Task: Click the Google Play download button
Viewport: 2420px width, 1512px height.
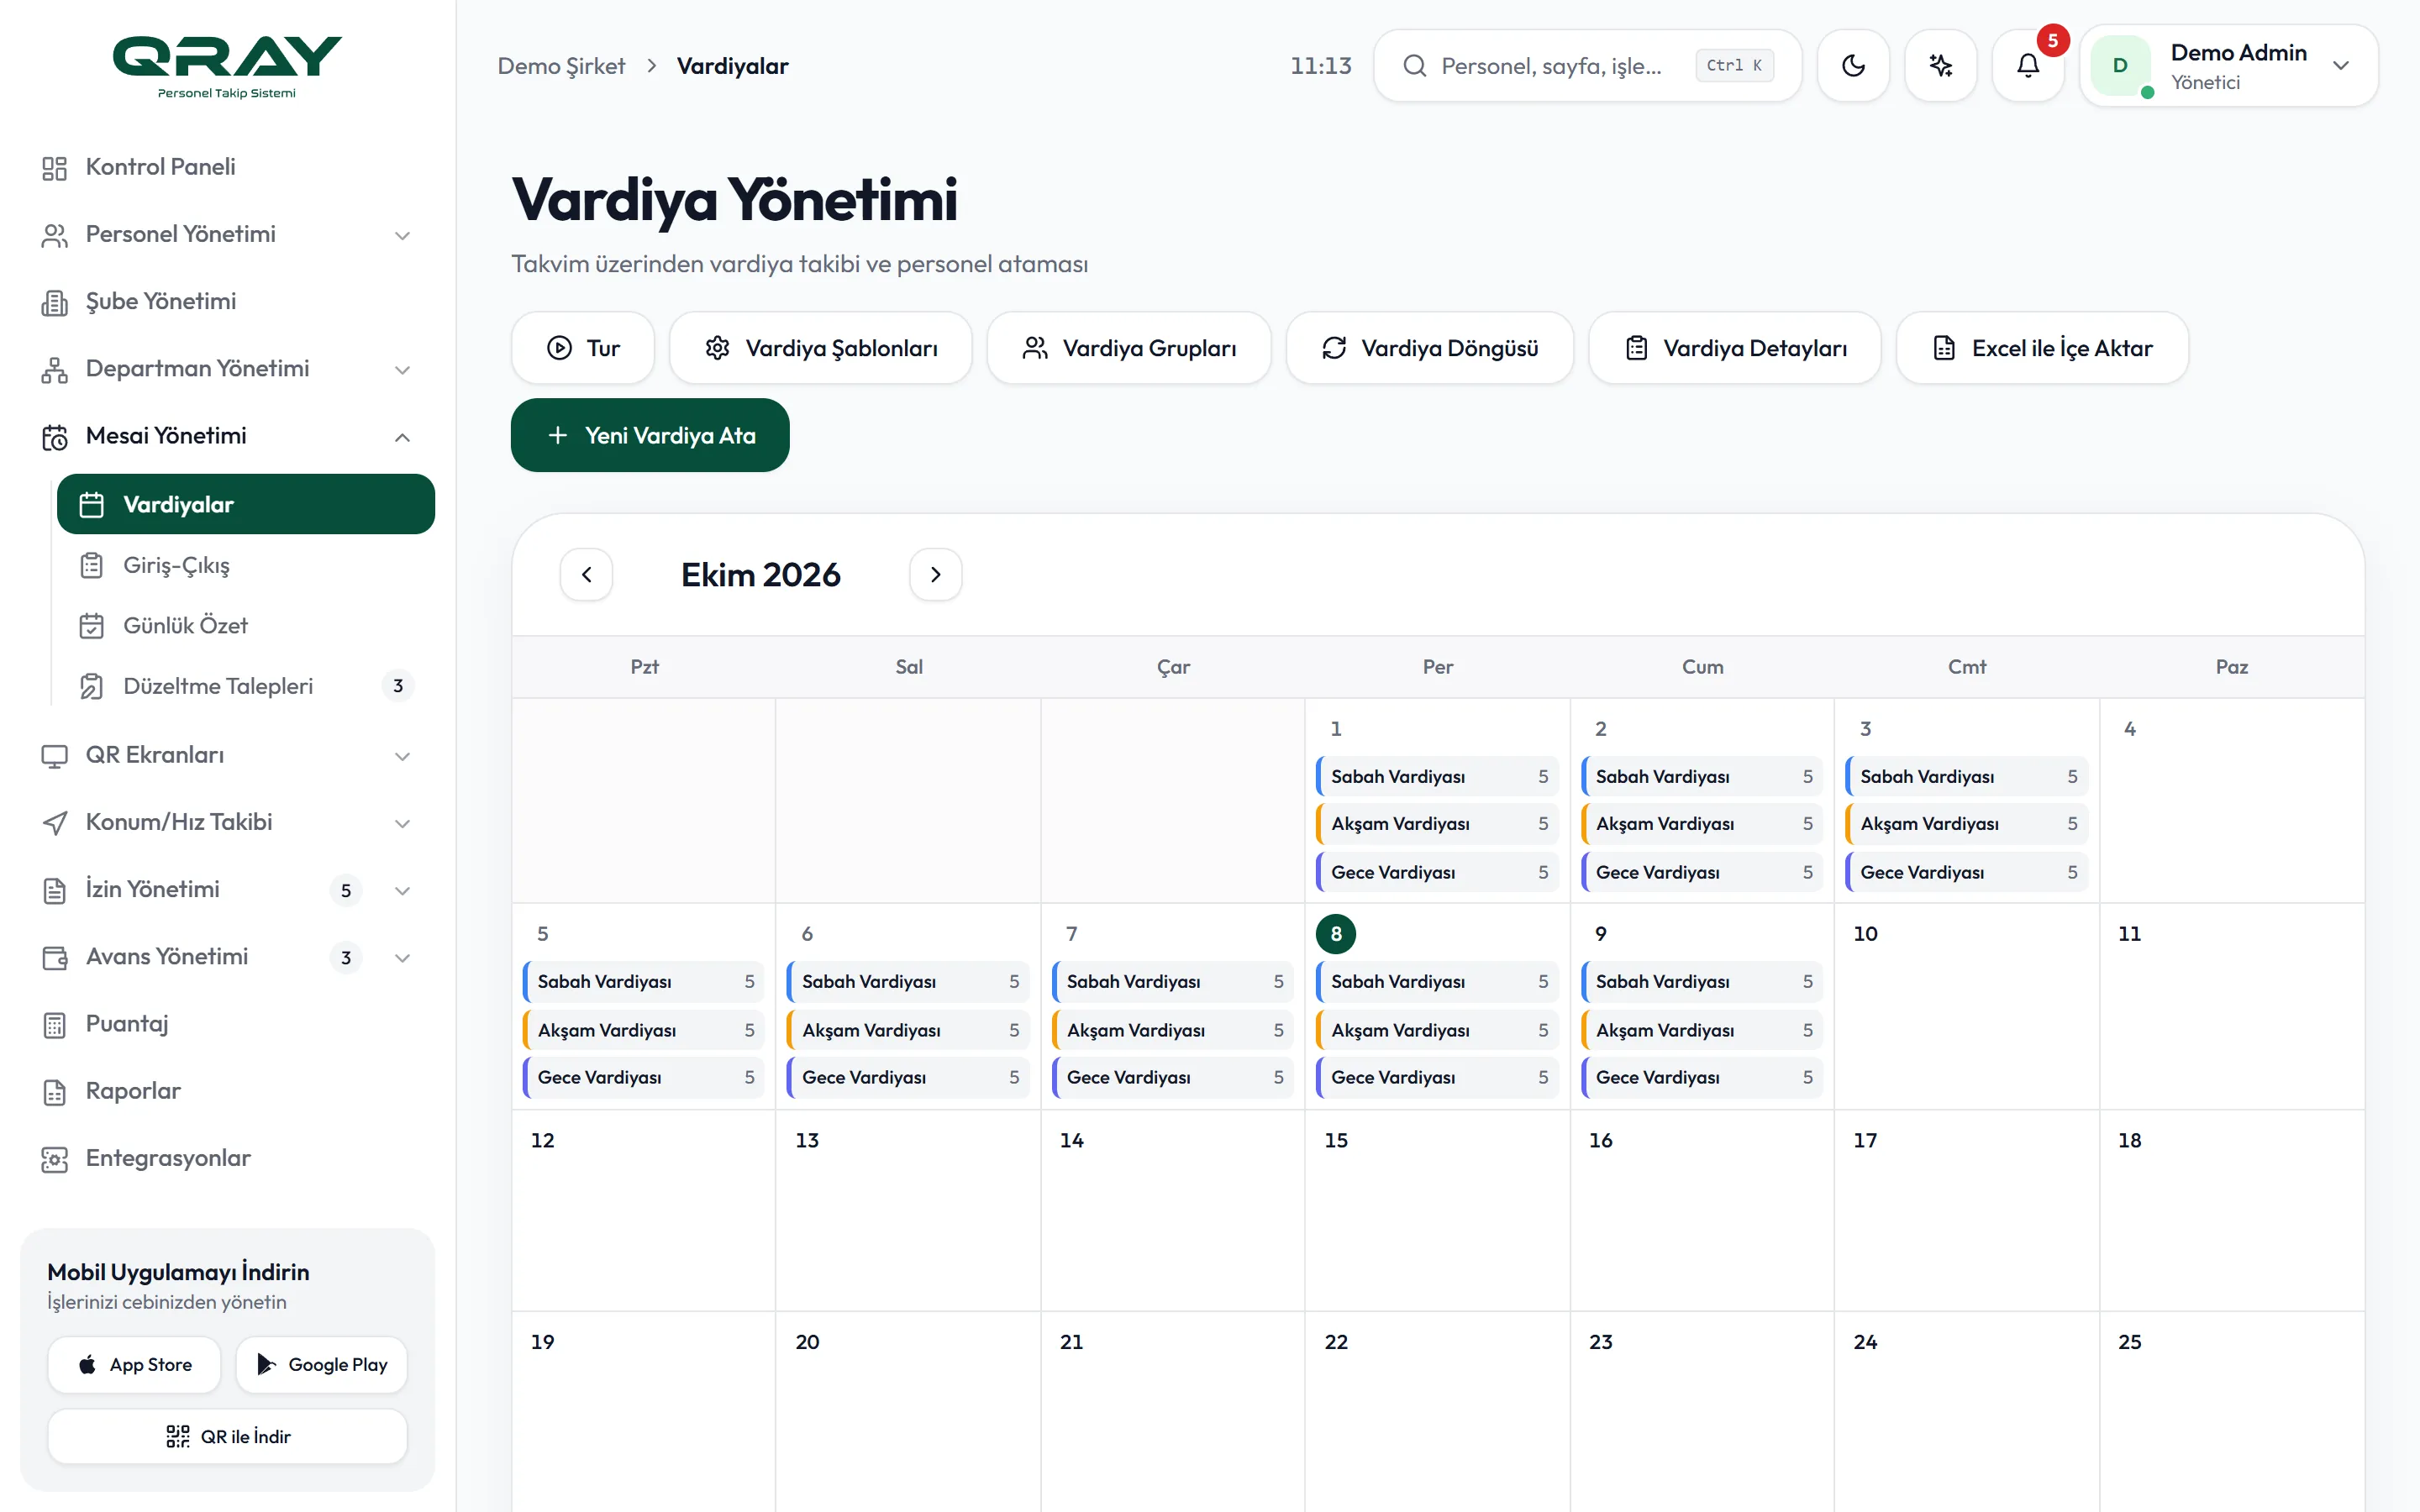Action: 322,1365
